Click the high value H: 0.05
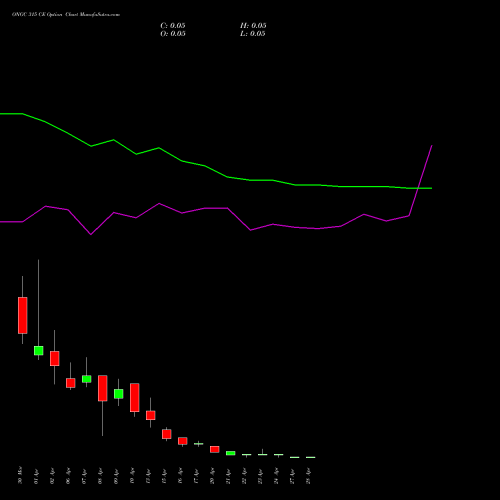 [253, 26]
